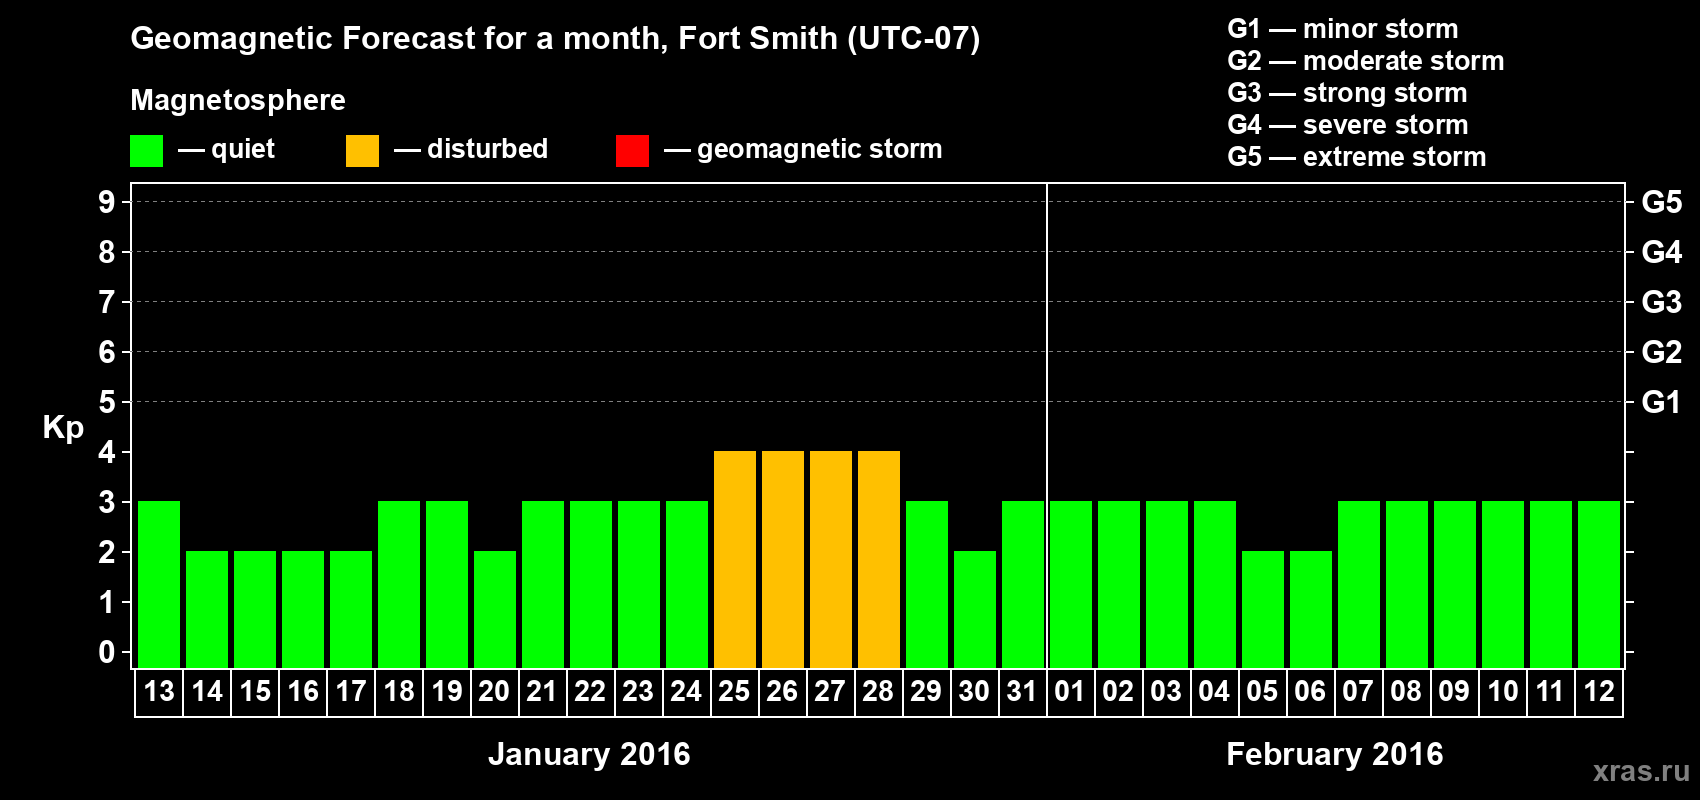The height and width of the screenshot is (800, 1700).
Task: Select the February 05 bar
Action: click(1263, 609)
